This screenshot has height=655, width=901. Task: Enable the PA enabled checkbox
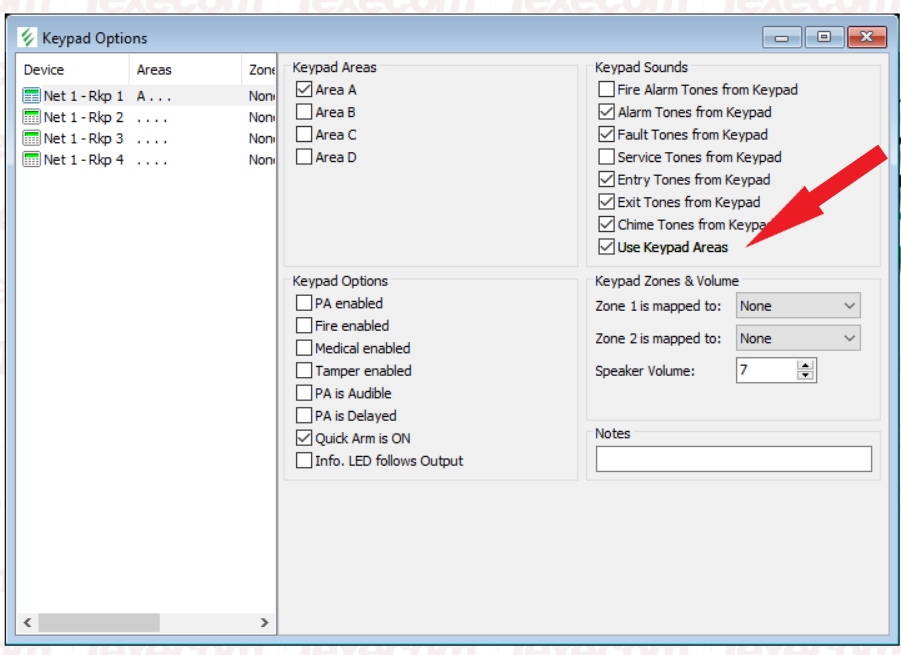pyautogui.click(x=304, y=303)
